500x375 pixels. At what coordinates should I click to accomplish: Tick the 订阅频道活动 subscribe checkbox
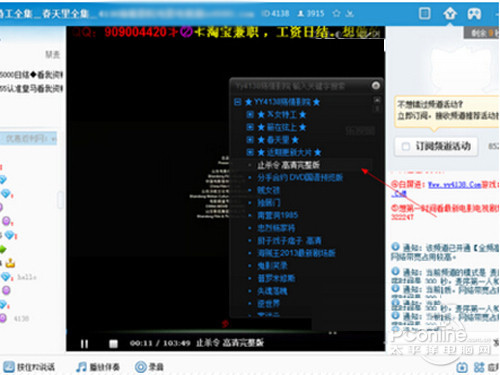(406, 146)
